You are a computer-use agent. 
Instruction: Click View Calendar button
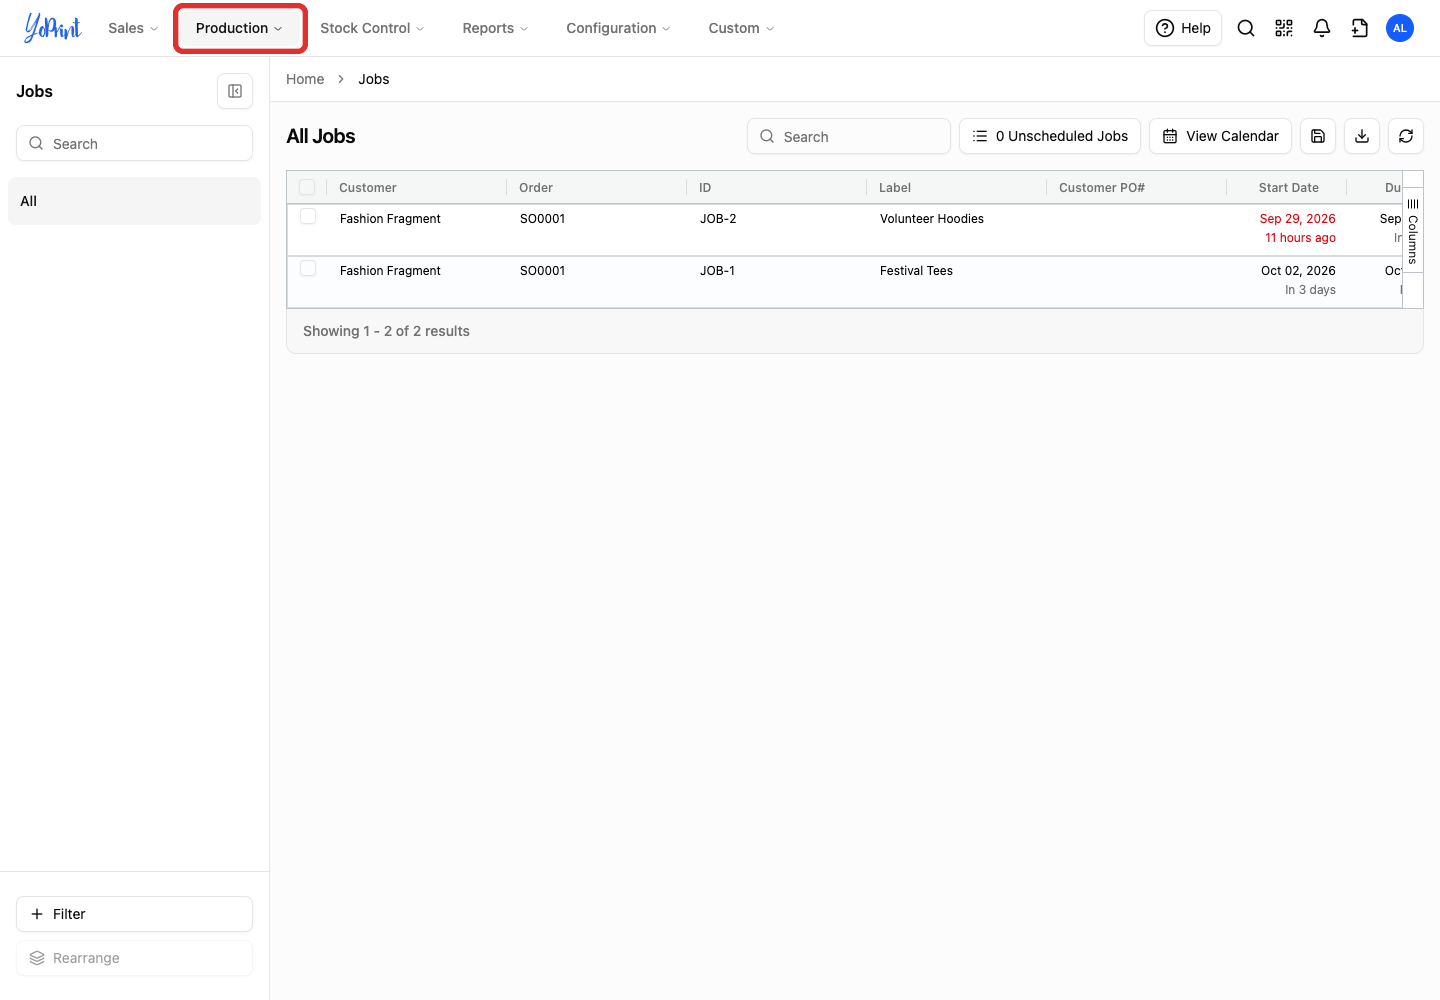(1220, 136)
